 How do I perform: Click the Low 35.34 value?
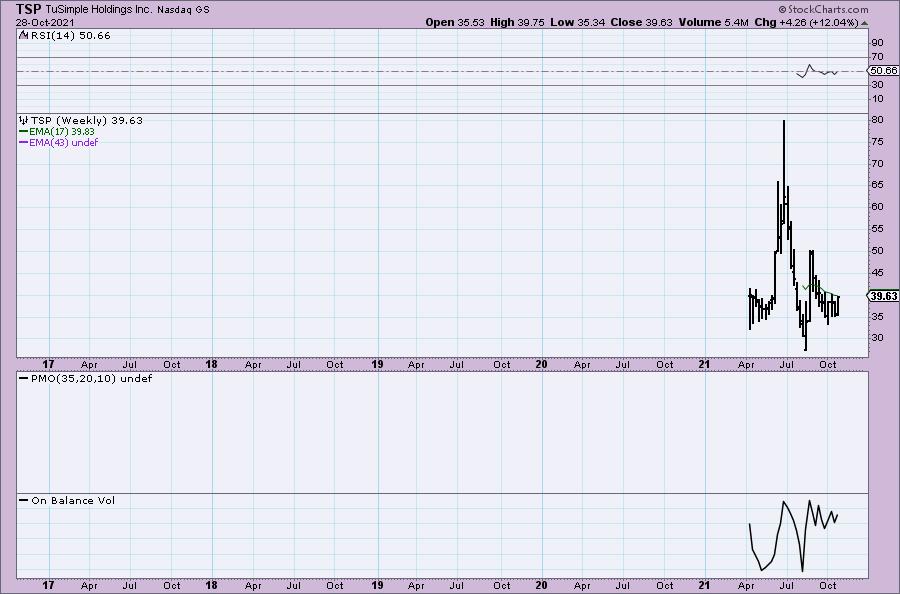[x=577, y=22]
